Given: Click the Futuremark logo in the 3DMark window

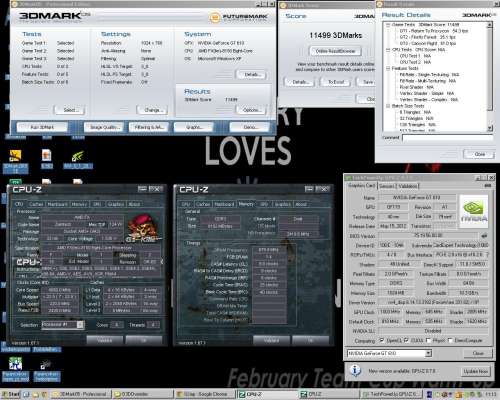Looking at the screenshot, I should click(239, 17).
